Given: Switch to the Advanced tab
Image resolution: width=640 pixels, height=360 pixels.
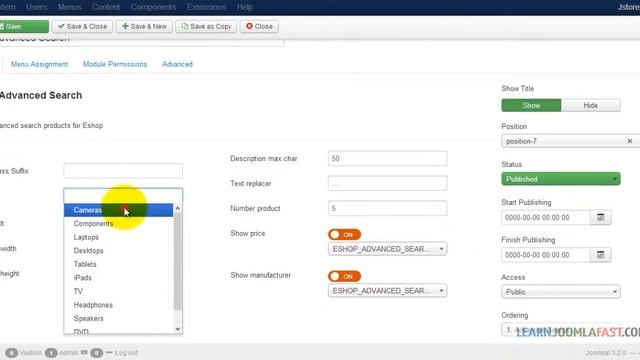Looking at the screenshot, I should 177,64.
